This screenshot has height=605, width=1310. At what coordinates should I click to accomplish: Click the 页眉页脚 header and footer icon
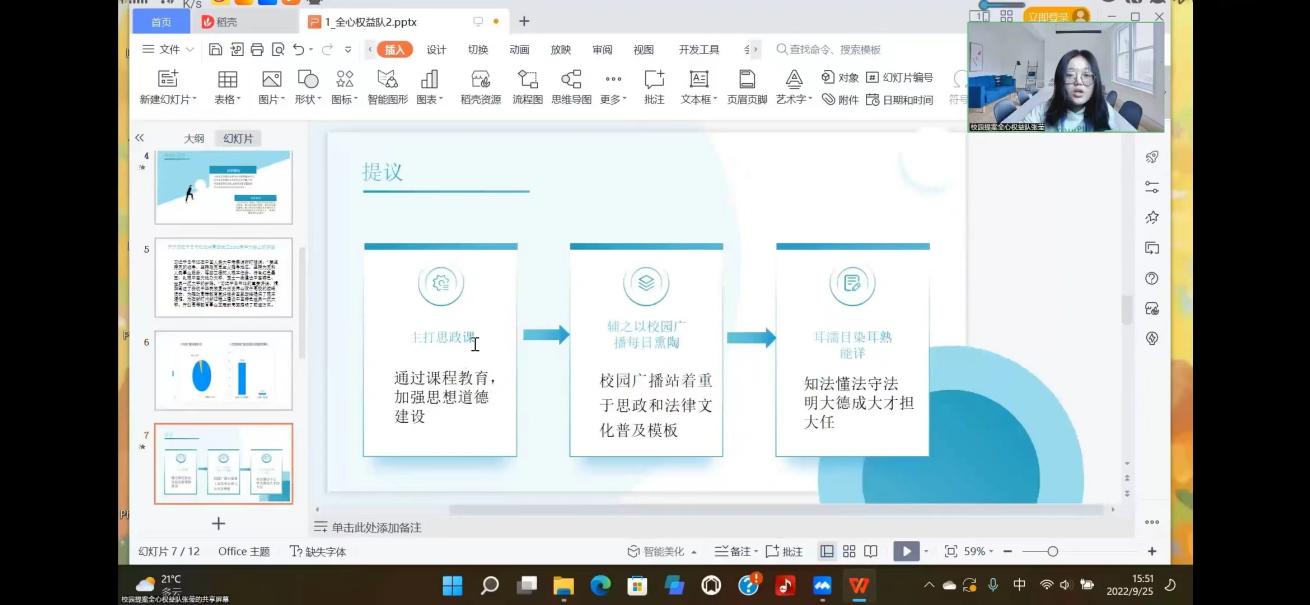(746, 80)
